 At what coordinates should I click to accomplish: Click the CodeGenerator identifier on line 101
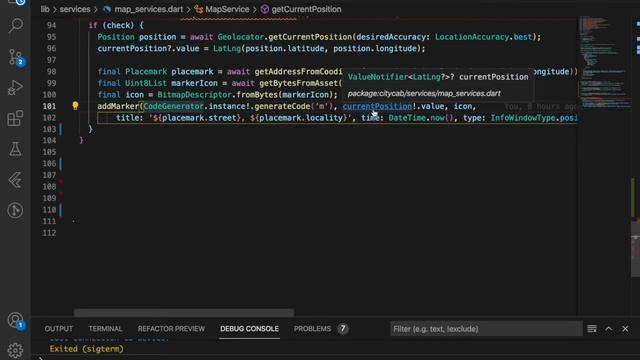[x=173, y=106]
